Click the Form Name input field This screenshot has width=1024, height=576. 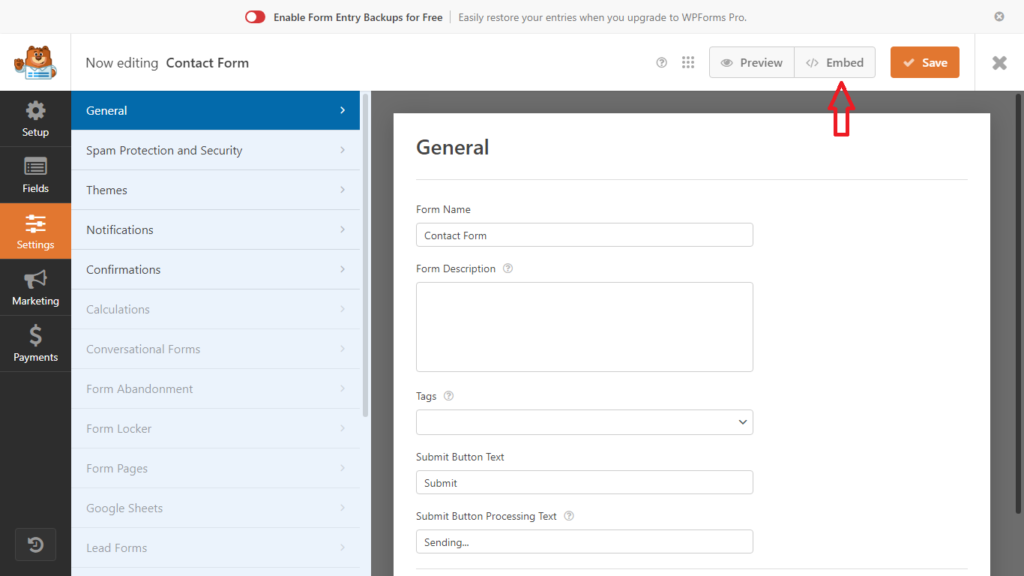[584, 235]
